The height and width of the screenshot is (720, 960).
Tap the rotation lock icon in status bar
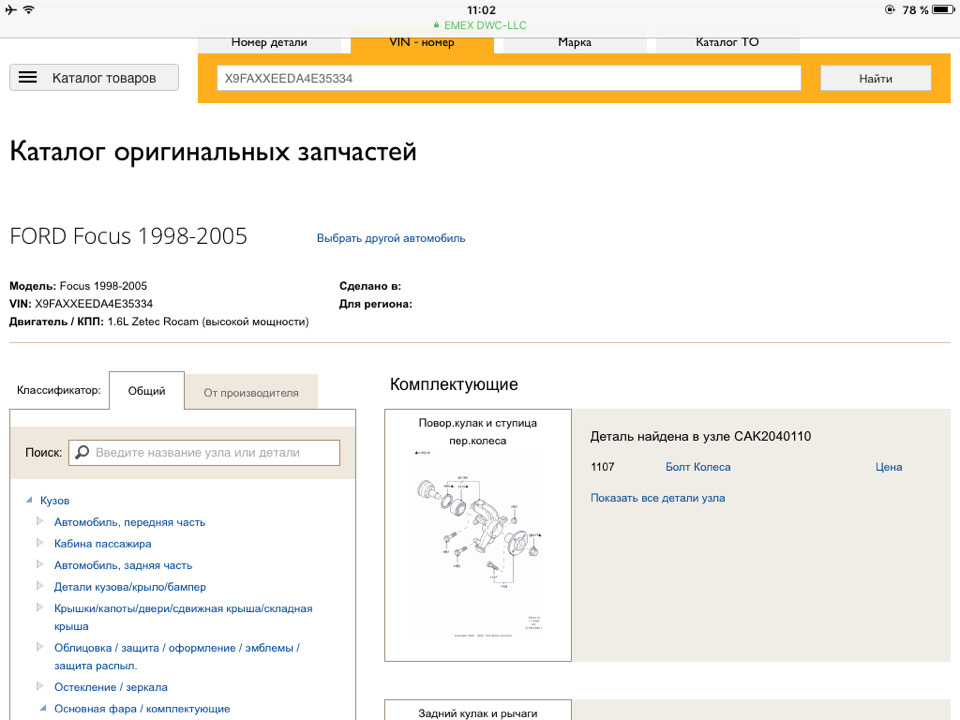pyautogui.click(x=890, y=10)
